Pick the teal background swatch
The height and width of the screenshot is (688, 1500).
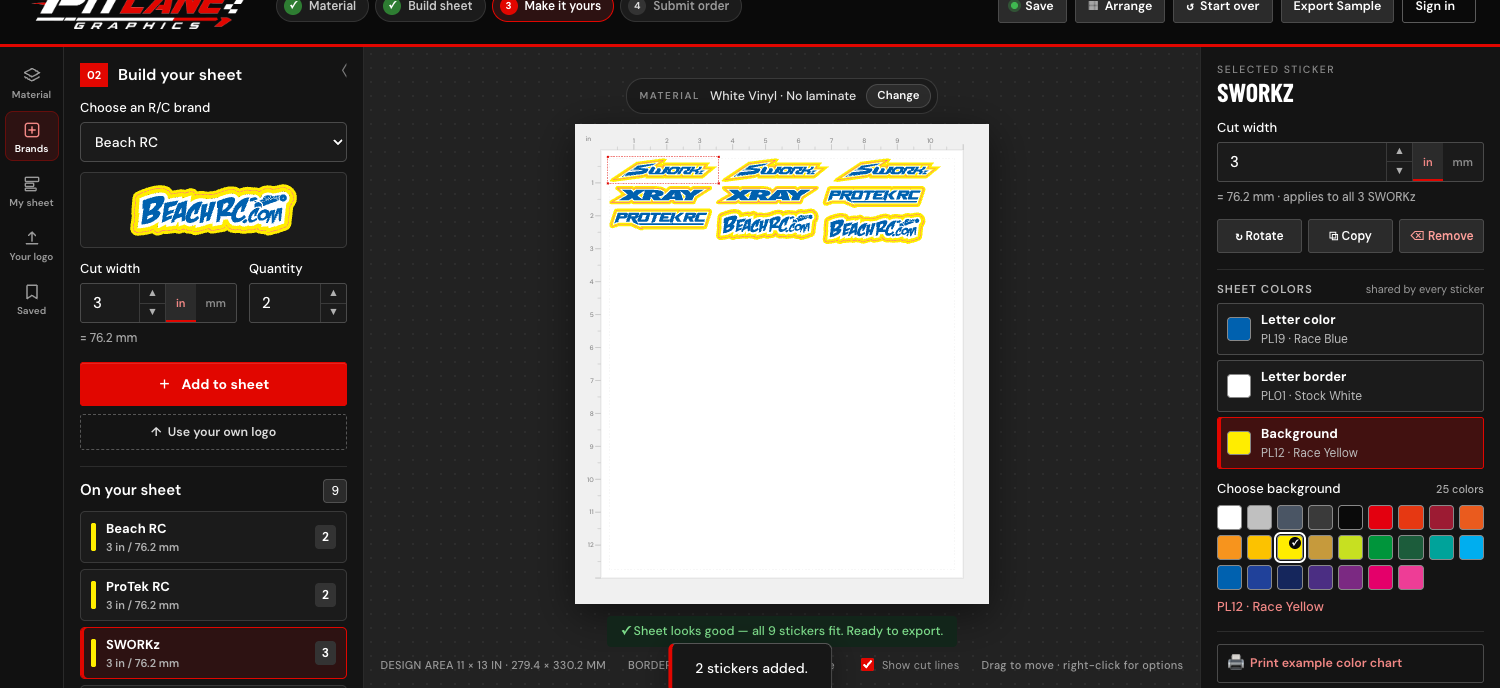1441,547
